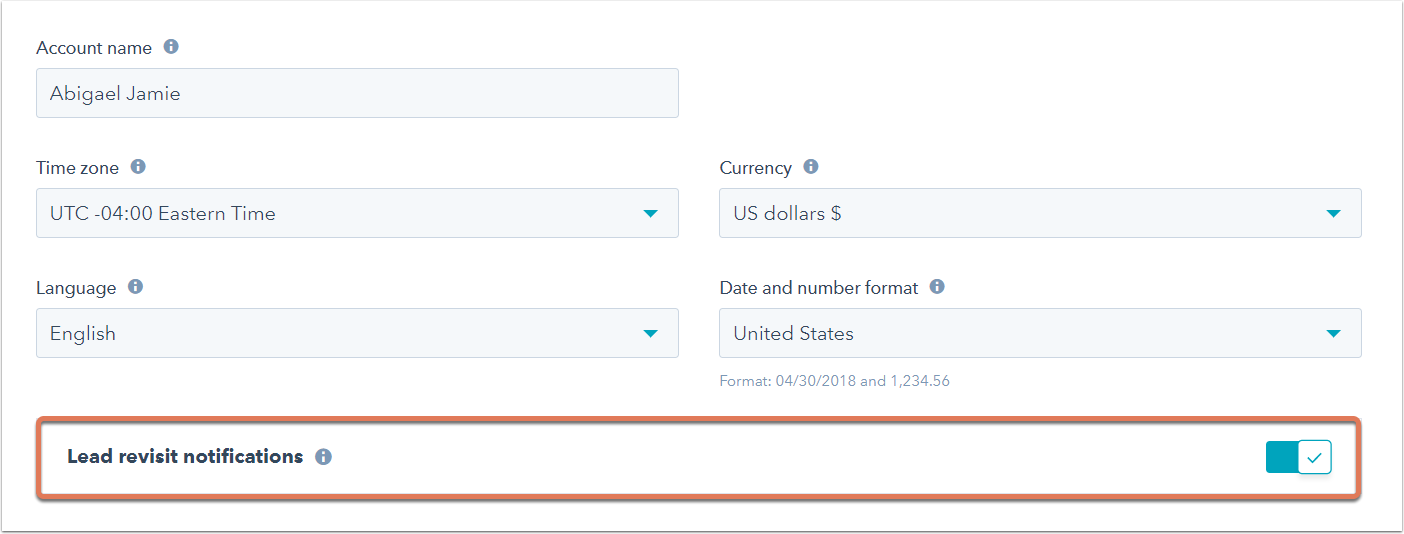
Task: Click info icon beside Currency label
Action: click(811, 167)
